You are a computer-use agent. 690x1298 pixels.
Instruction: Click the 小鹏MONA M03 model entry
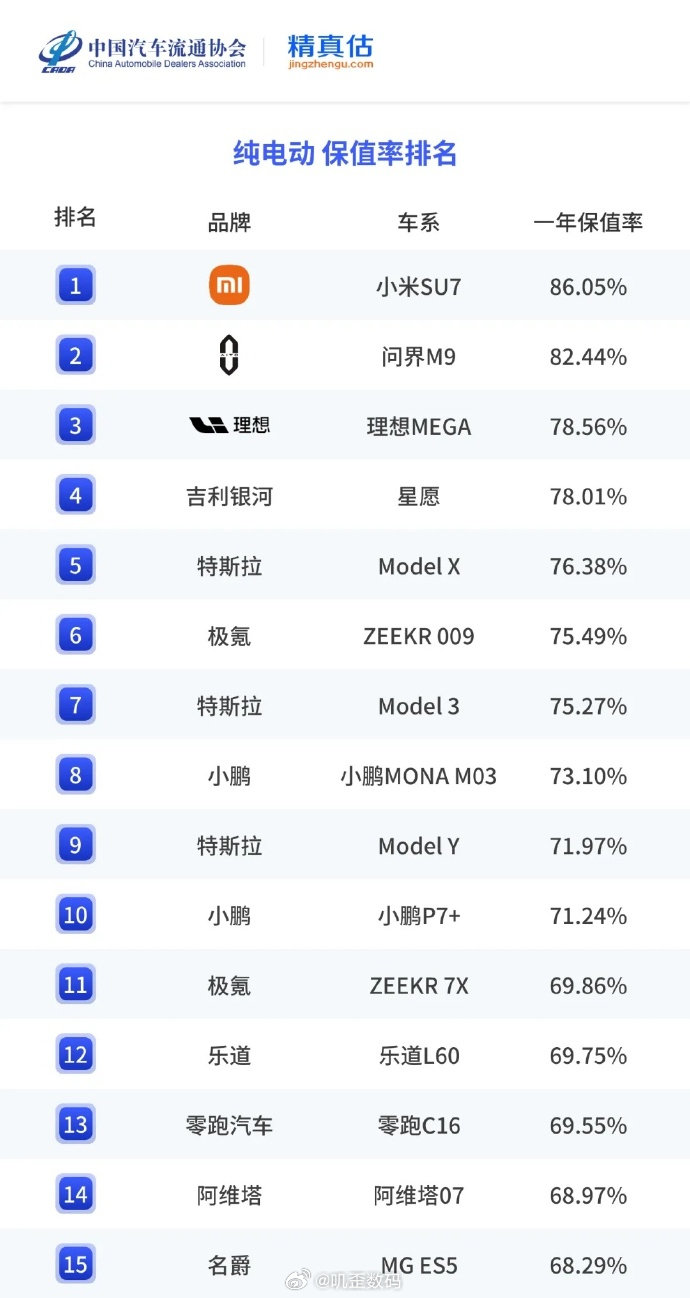(x=418, y=776)
